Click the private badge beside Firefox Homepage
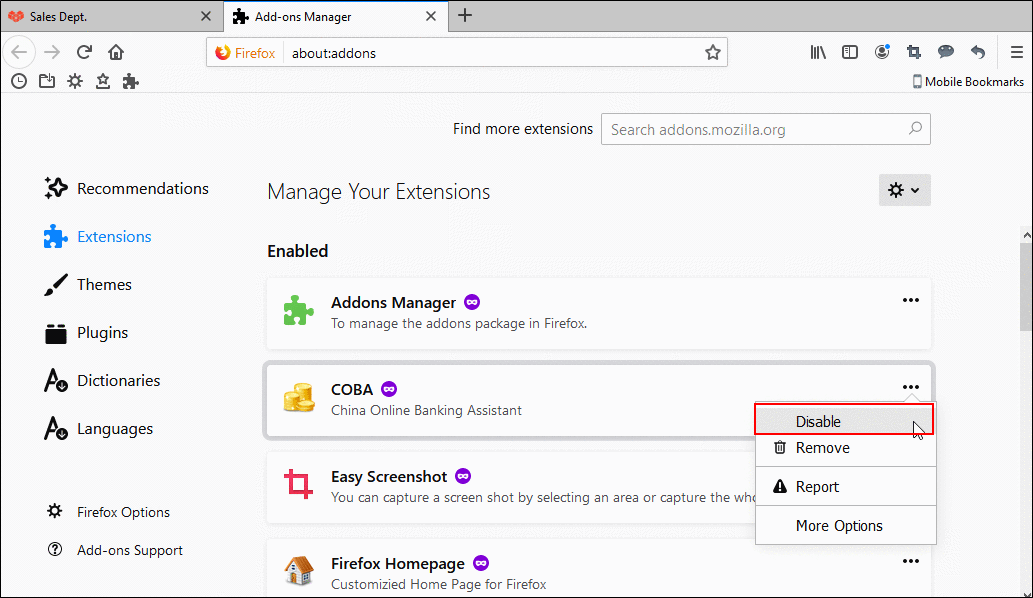The width and height of the screenshot is (1033, 598). tap(481, 563)
